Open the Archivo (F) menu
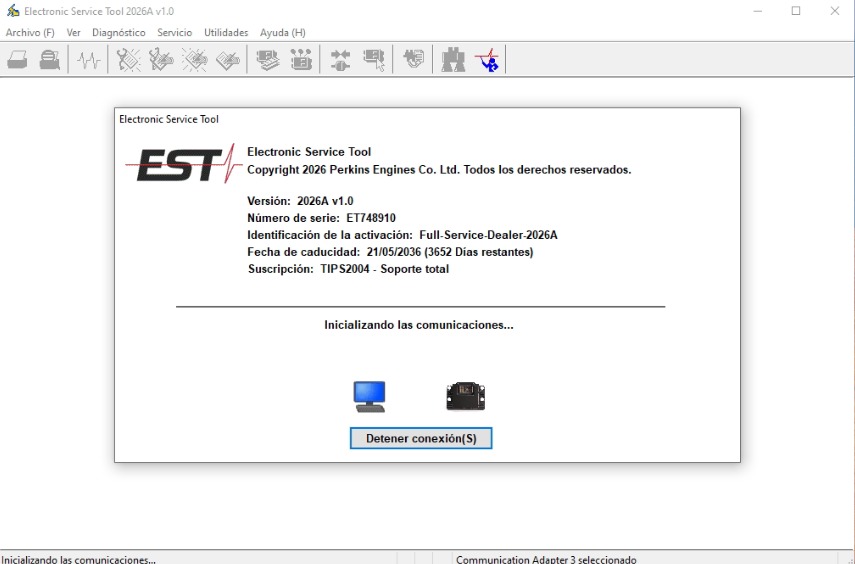 (x=30, y=33)
